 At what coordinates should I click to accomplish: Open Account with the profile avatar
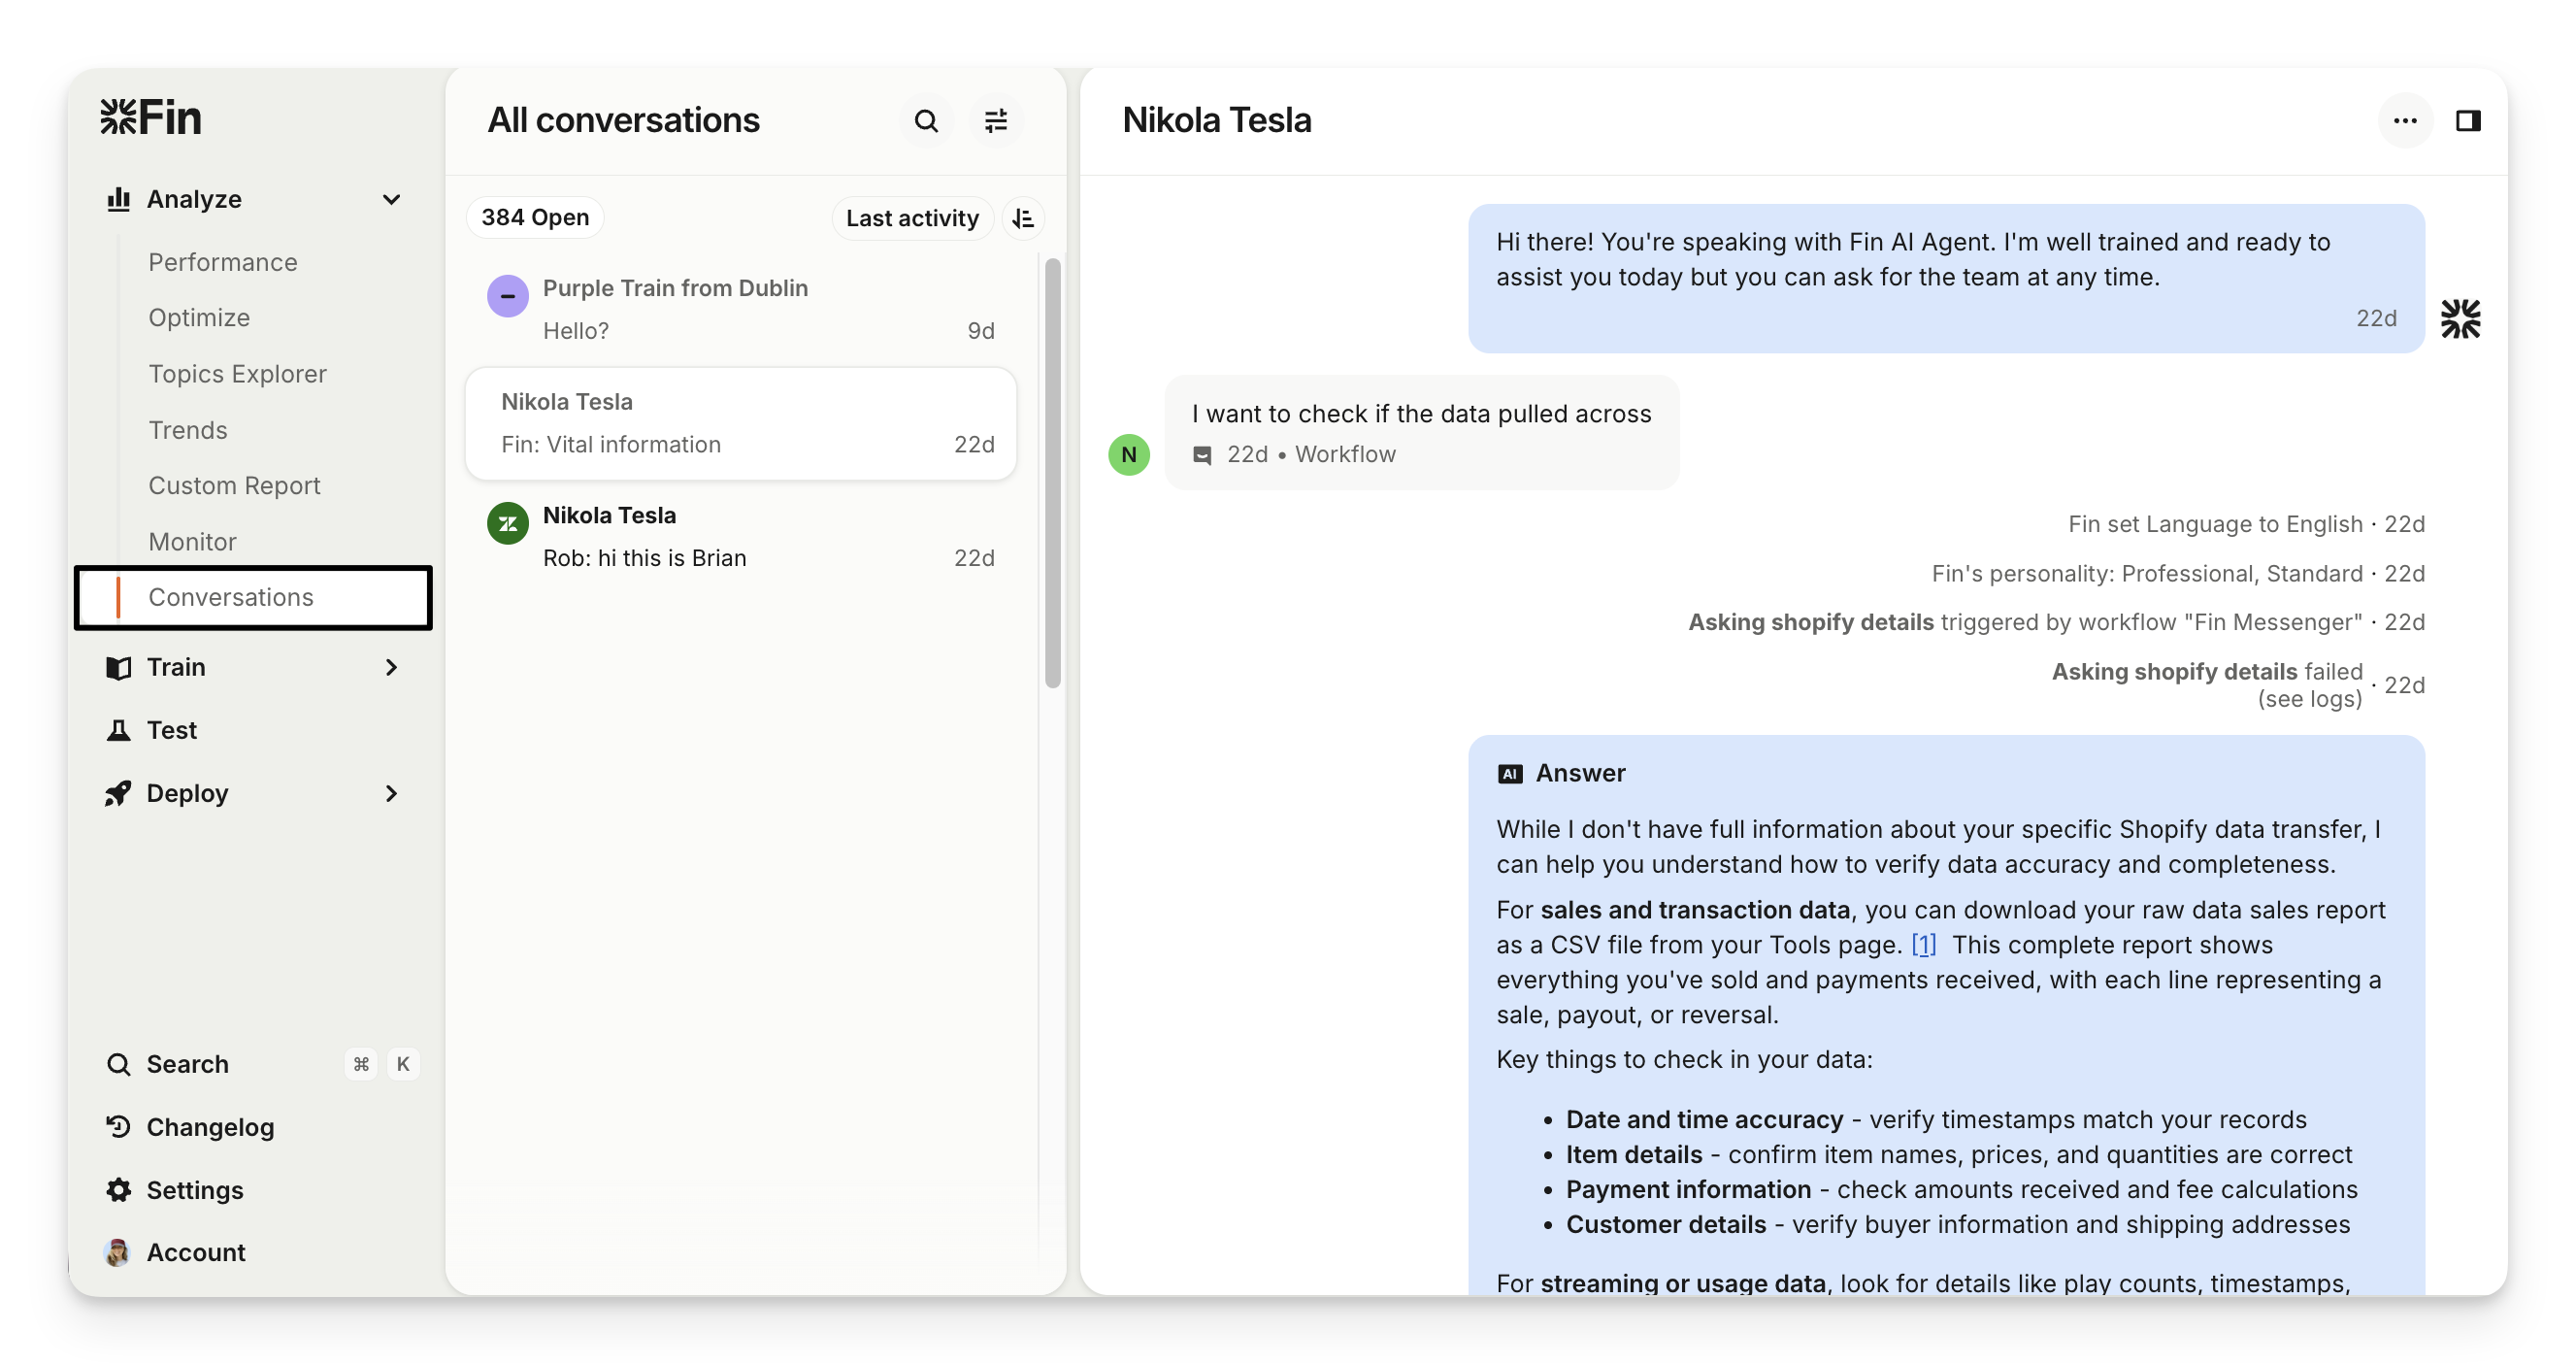point(119,1252)
